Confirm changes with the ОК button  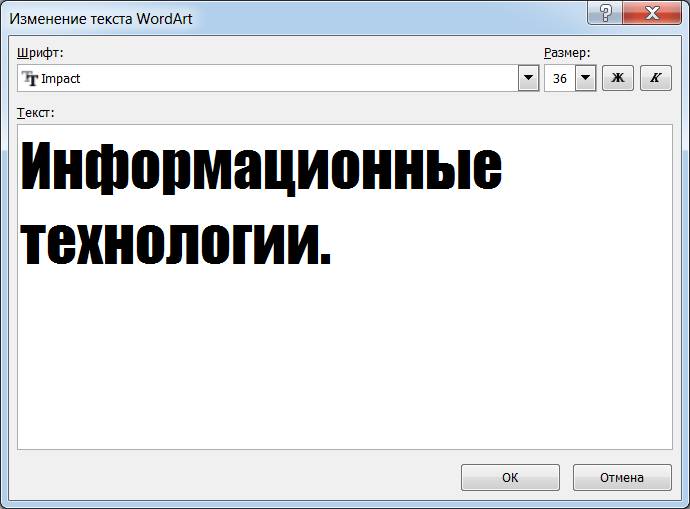coord(510,477)
